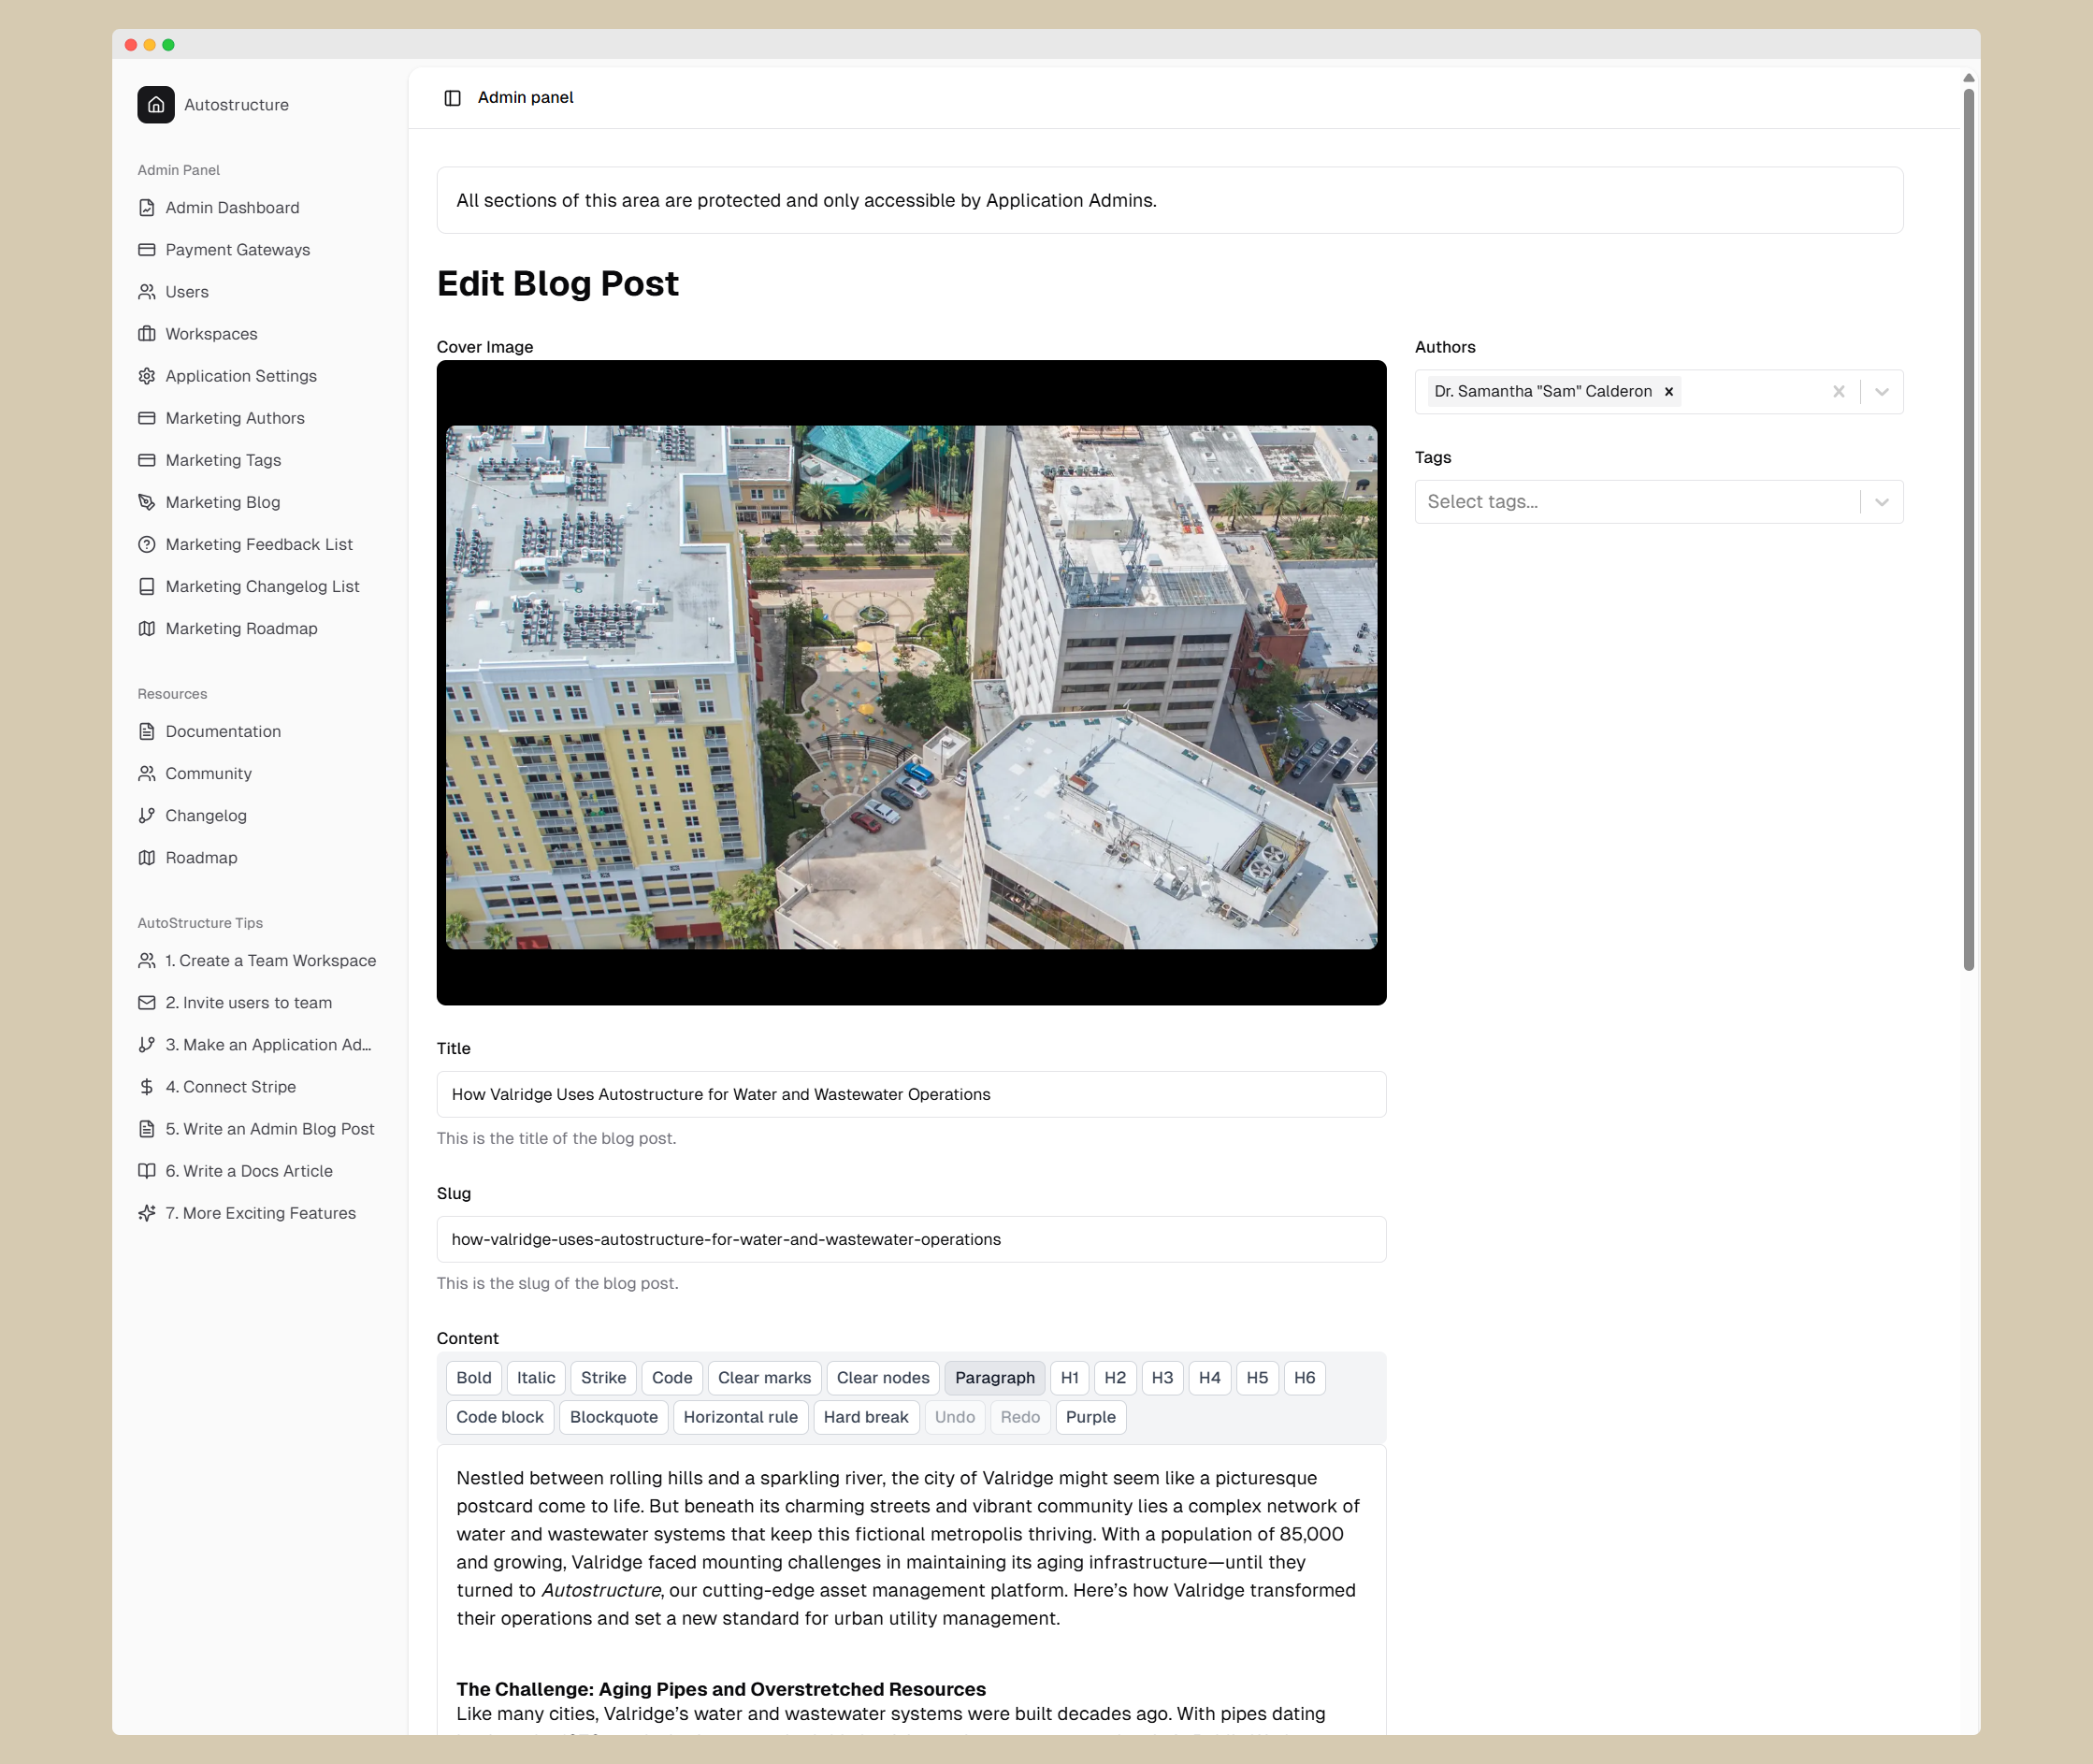Toggle Italic formatting in the editor
Viewport: 2093px width, 1764px height.
tap(535, 1378)
